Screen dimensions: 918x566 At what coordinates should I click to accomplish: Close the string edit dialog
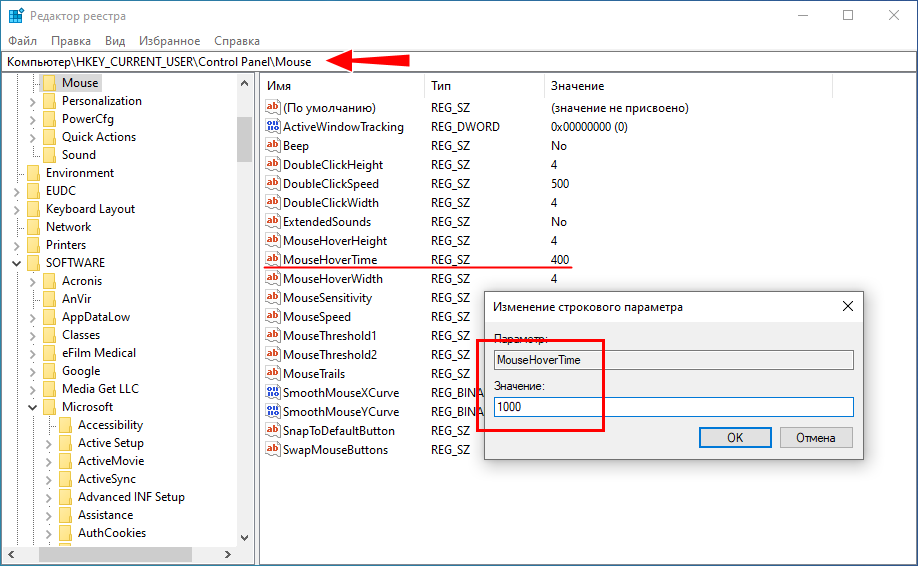tap(847, 306)
